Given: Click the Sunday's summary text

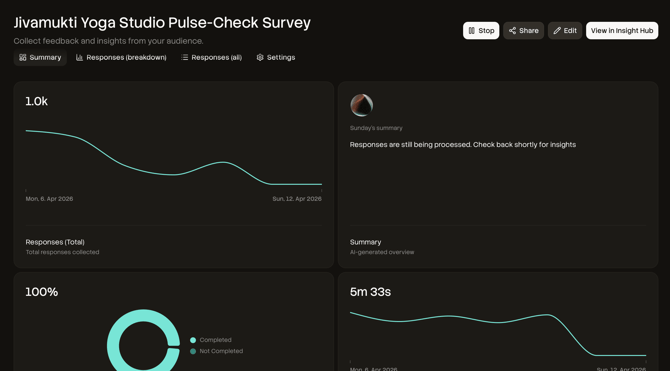Looking at the screenshot, I should click(376, 128).
